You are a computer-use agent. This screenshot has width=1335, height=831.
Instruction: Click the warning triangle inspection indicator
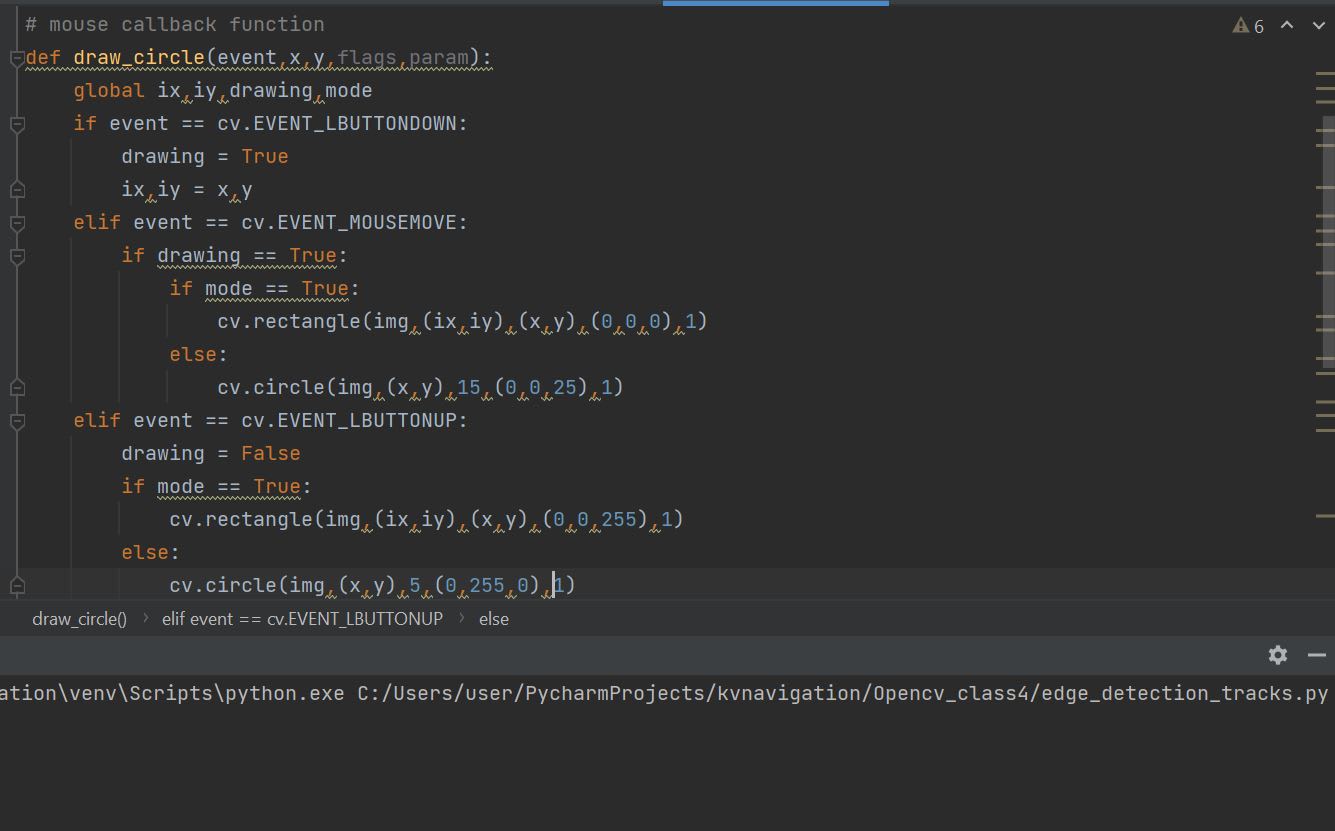pyautogui.click(x=1241, y=25)
